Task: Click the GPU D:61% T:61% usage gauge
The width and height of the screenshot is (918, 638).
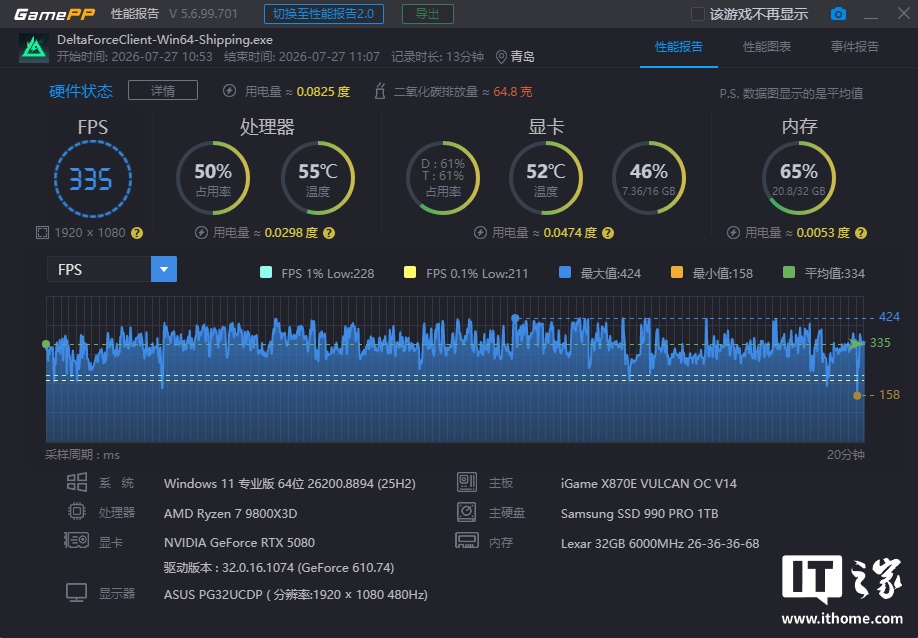Action: 443,178
